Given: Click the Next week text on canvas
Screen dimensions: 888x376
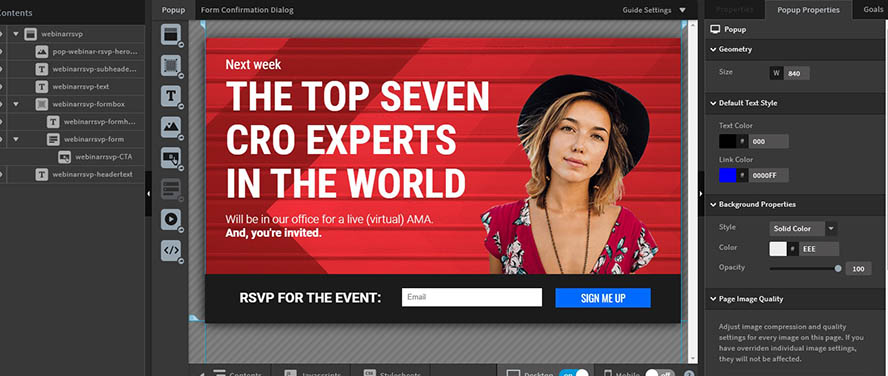Looking at the screenshot, I should (253, 65).
